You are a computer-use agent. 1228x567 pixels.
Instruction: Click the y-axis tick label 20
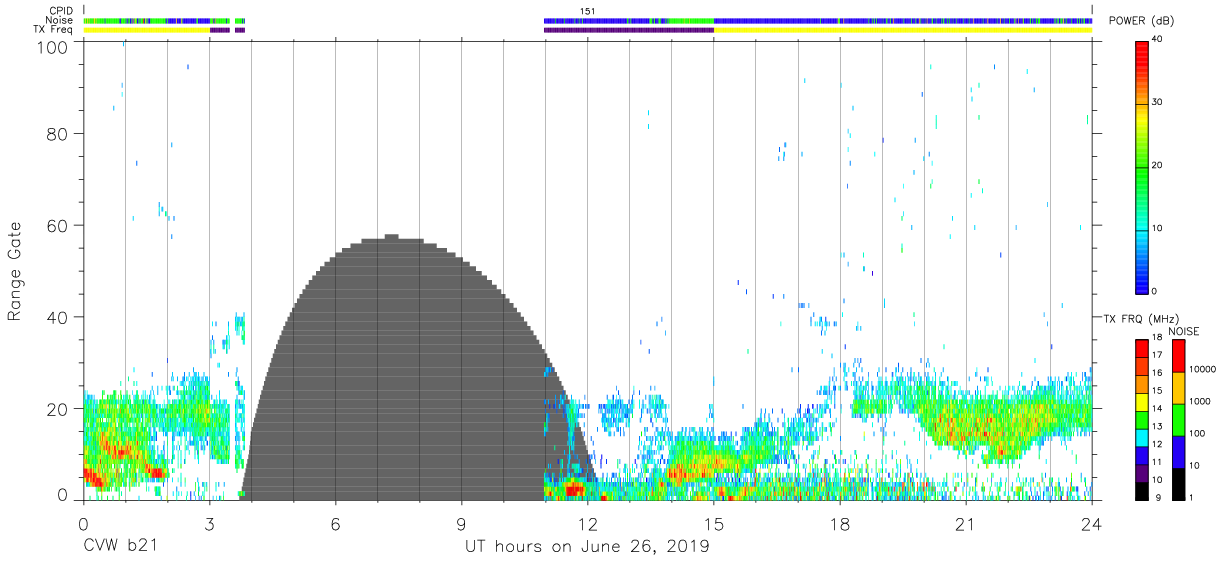[x=56, y=409]
